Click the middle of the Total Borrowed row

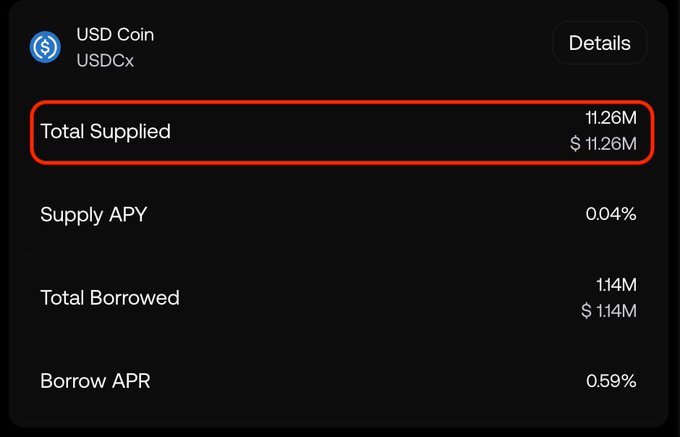[340, 298]
